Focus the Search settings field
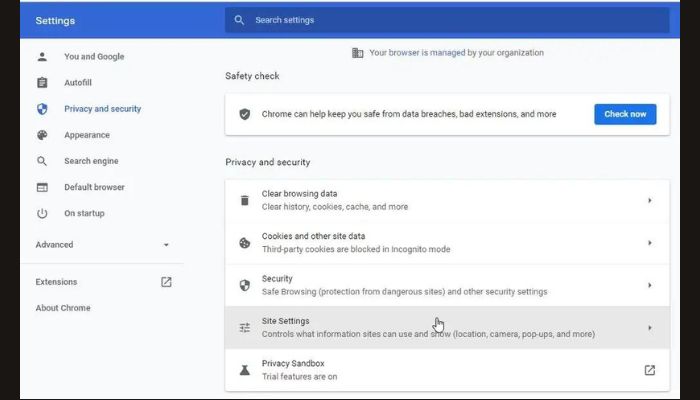700x400 pixels. pyautogui.click(x=447, y=20)
